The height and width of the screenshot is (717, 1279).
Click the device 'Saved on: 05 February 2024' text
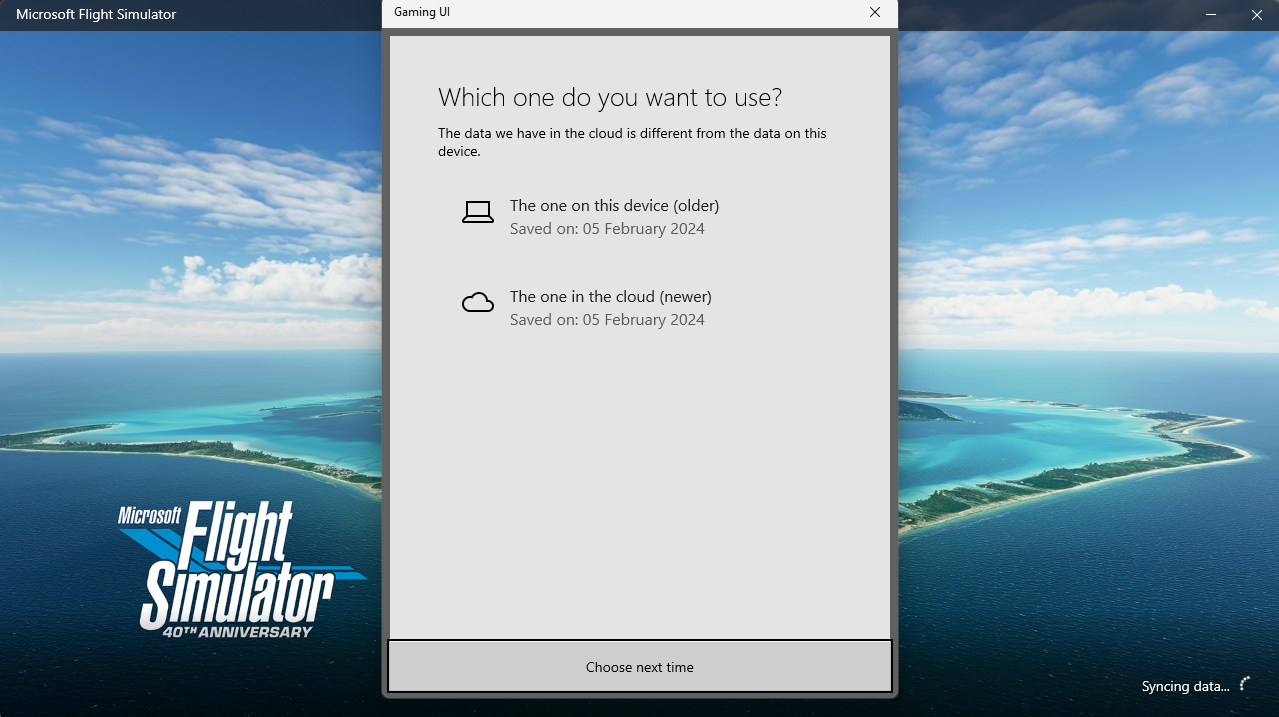(607, 229)
